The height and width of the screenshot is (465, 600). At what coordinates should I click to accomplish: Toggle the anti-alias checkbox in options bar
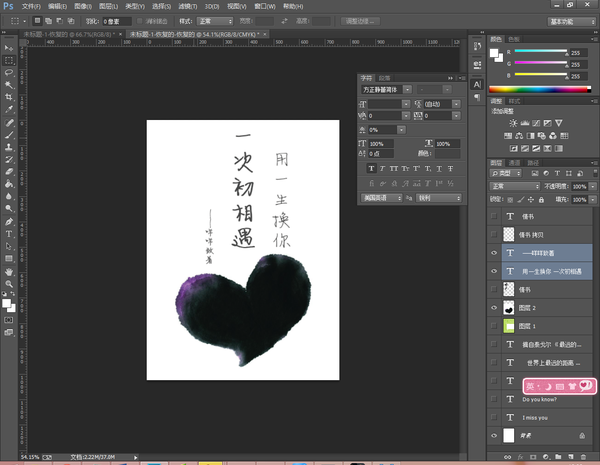click(140, 21)
